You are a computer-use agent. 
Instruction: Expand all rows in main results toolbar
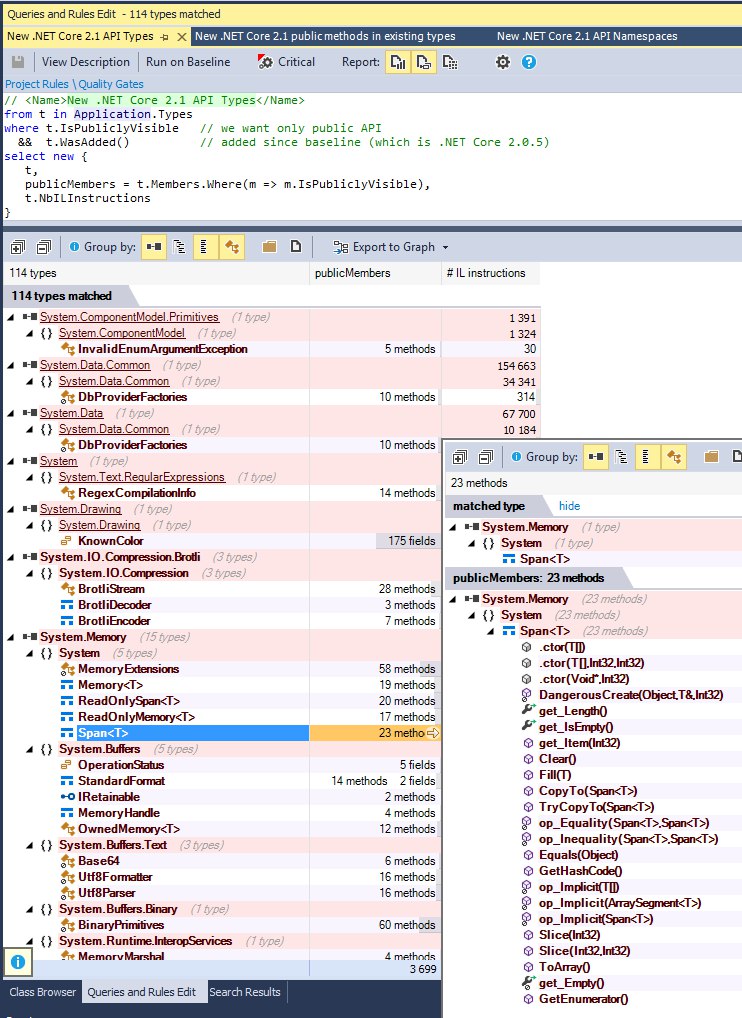tap(17, 247)
